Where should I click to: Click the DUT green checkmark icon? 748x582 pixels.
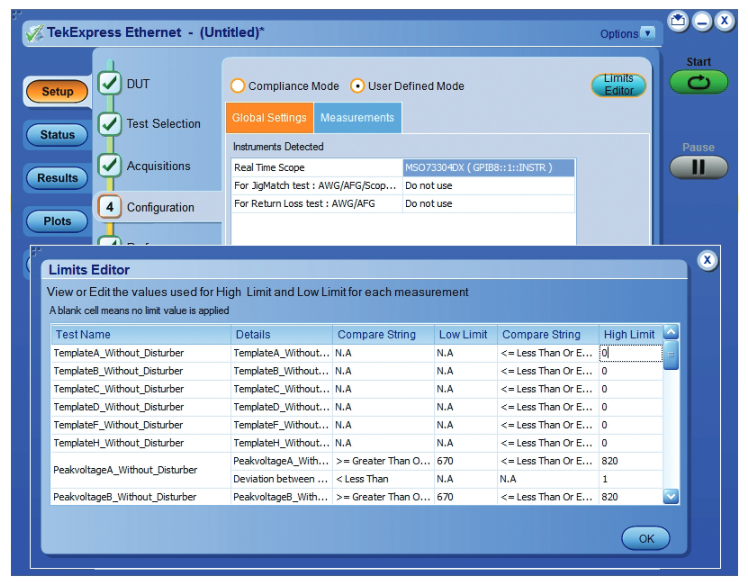pos(109,84)
